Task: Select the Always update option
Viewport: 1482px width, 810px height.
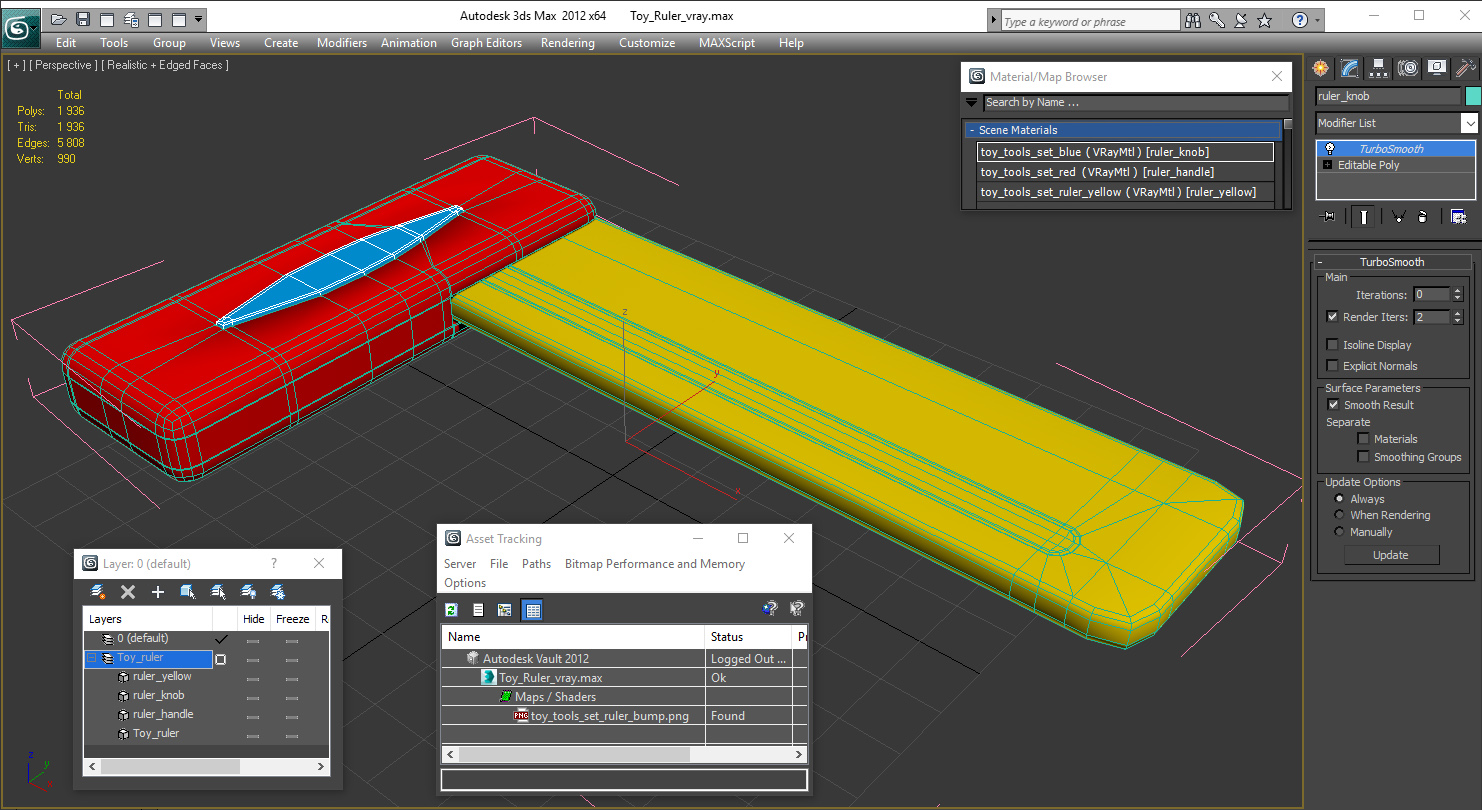Action: tap(1340, 499)
